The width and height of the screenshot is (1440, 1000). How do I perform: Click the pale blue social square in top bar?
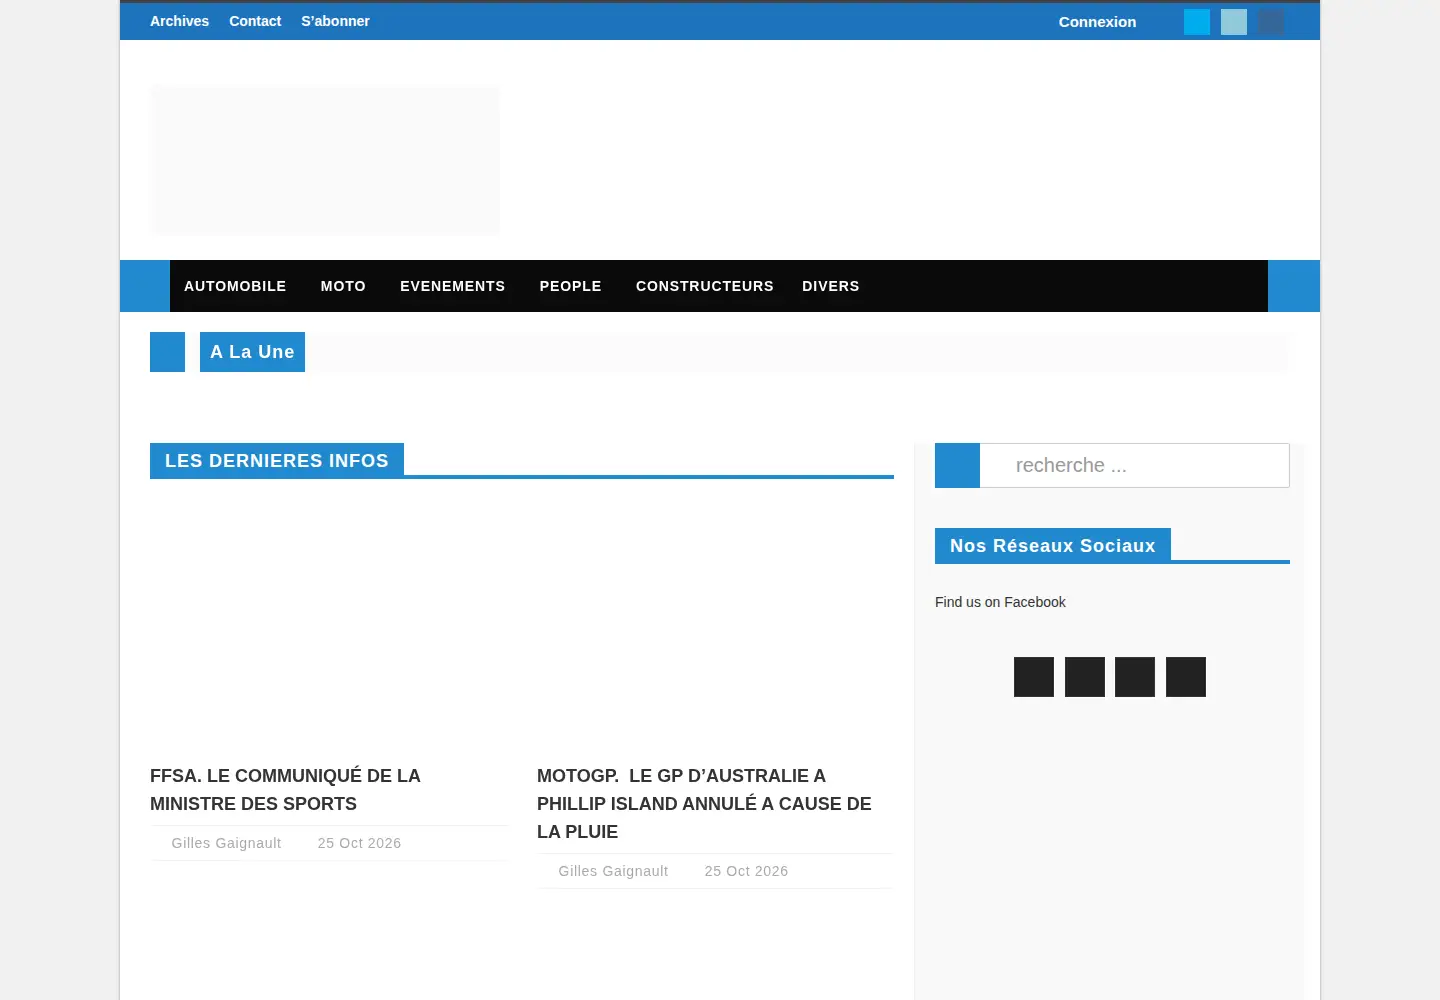[1234, 22]
